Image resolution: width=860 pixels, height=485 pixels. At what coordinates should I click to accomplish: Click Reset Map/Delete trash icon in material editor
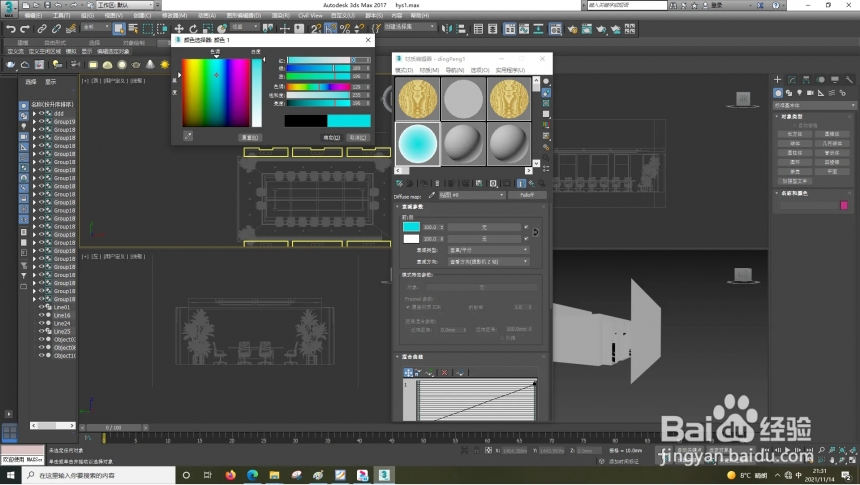click(x=437, y=183)
